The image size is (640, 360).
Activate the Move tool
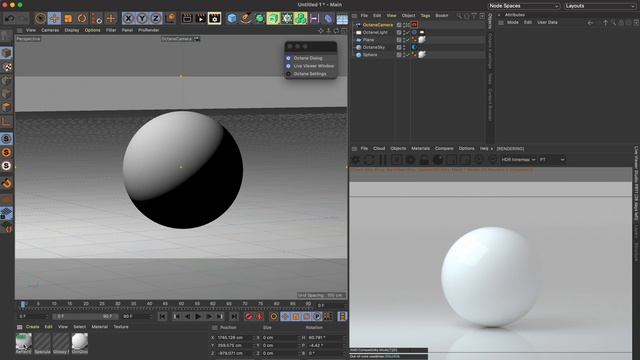coord(54,18)
